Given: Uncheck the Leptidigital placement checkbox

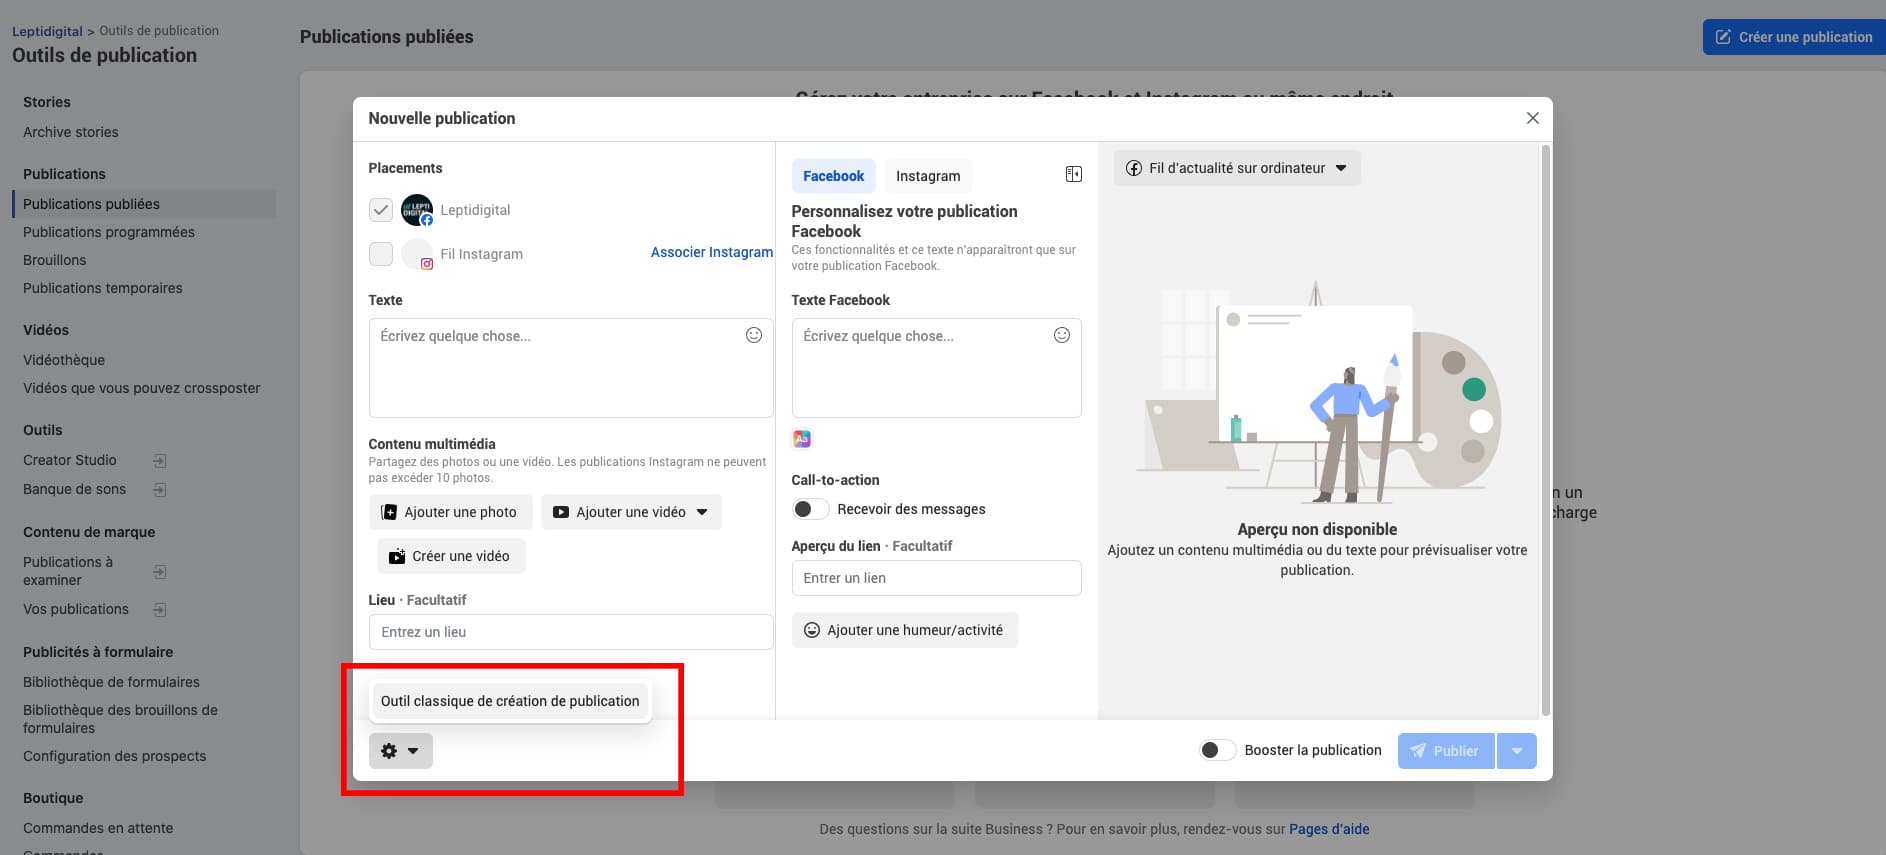Looking at the screenshot, I should tap(381, 210).
